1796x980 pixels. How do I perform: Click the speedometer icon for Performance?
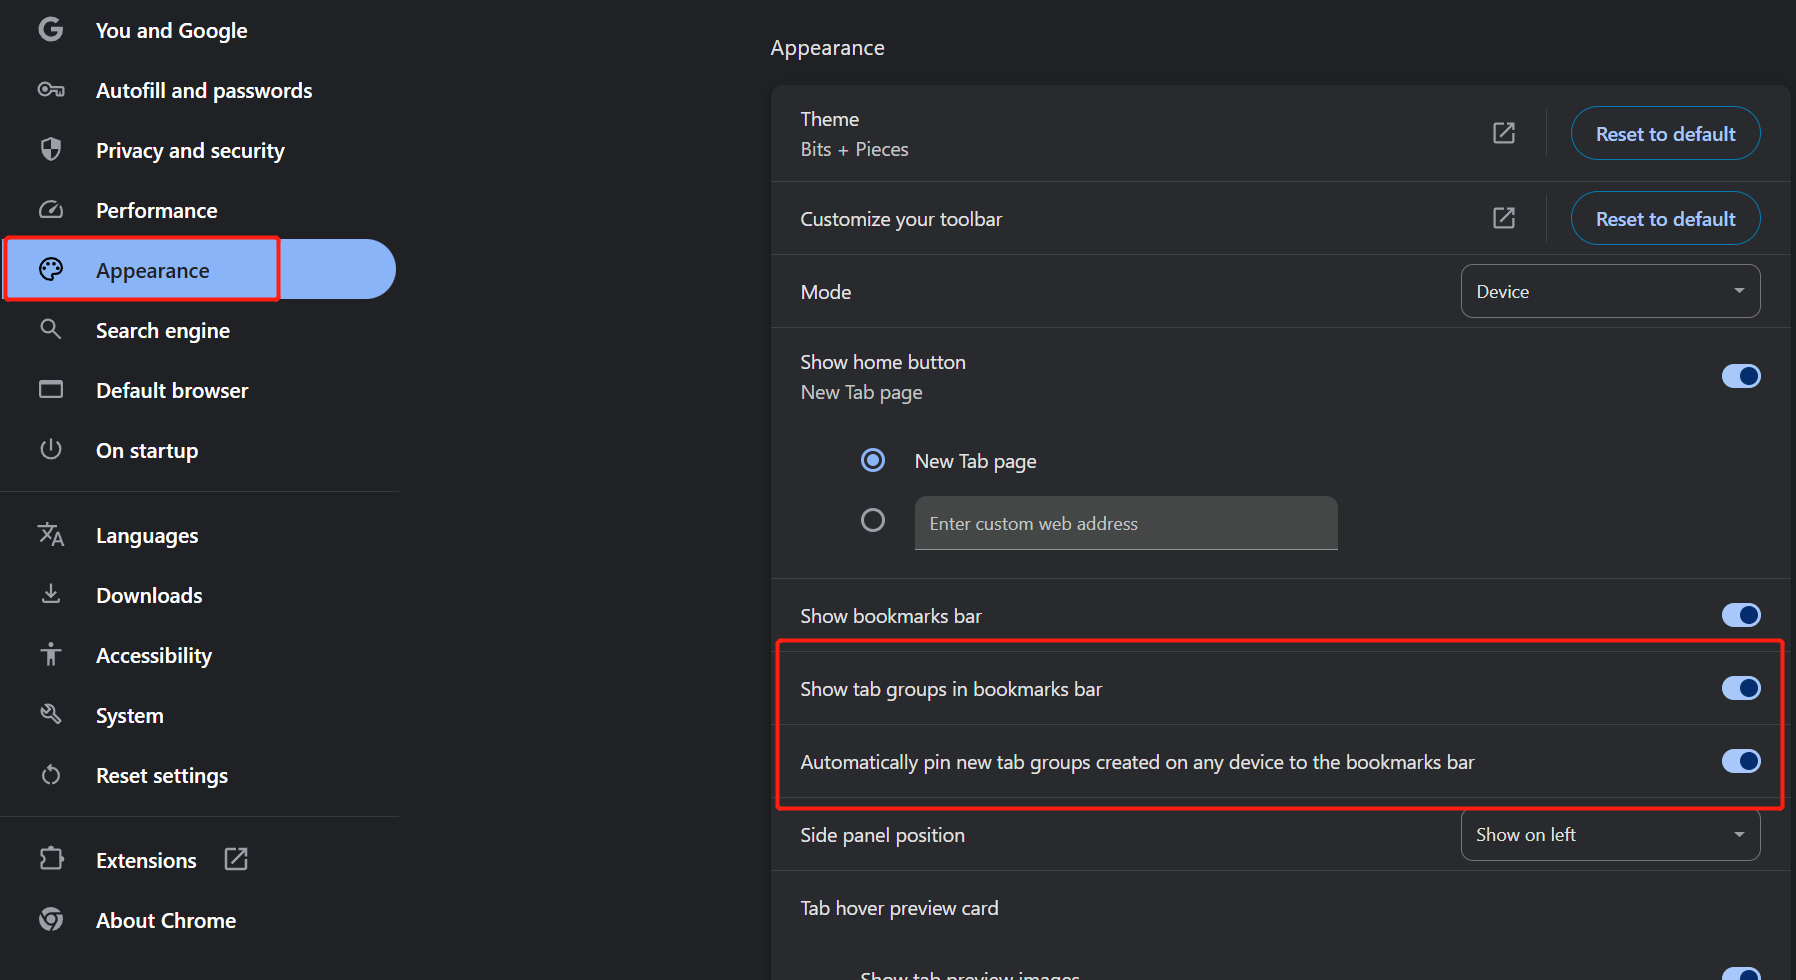click(51, 210)
